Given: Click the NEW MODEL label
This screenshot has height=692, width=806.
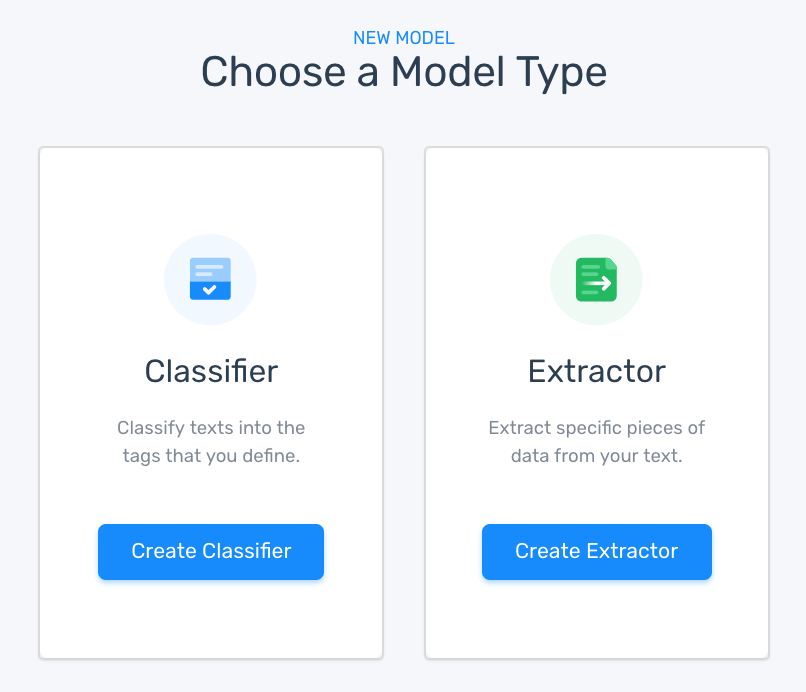Looking at the screenshot, I should pos(403,38).
